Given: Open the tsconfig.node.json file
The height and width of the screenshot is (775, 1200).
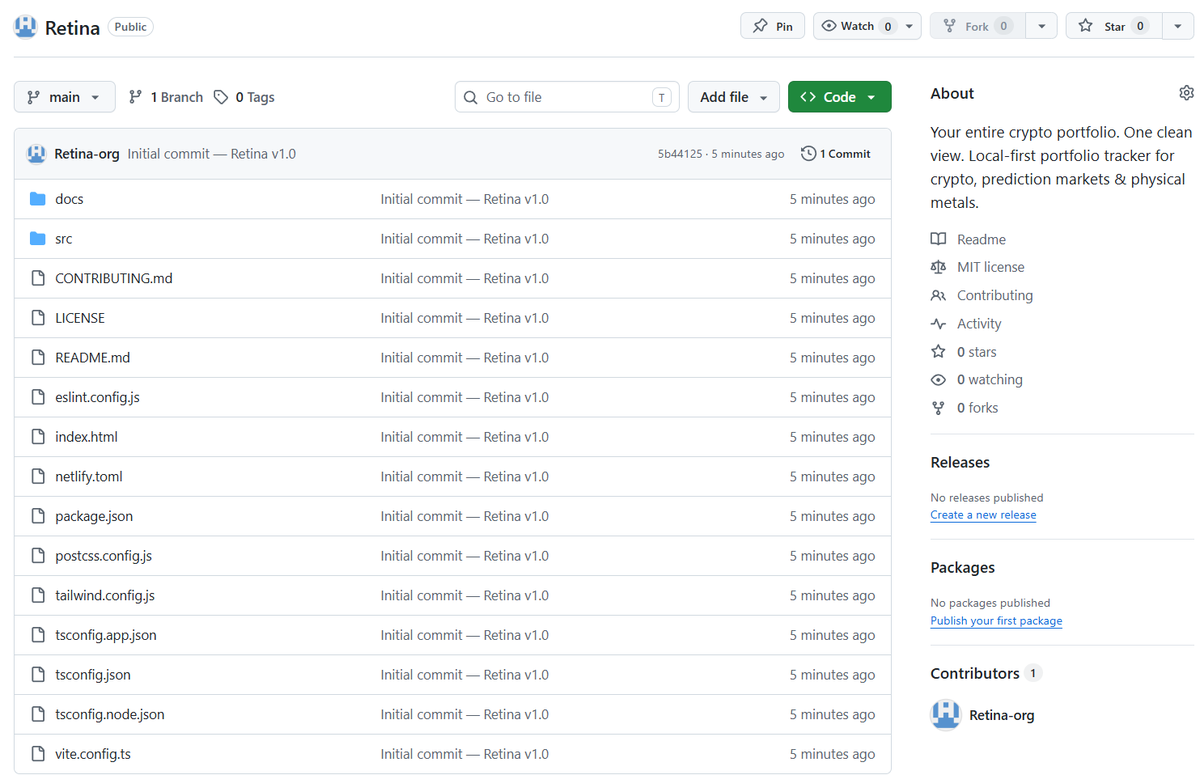Looking at the screenshot, I should (110, 714).
